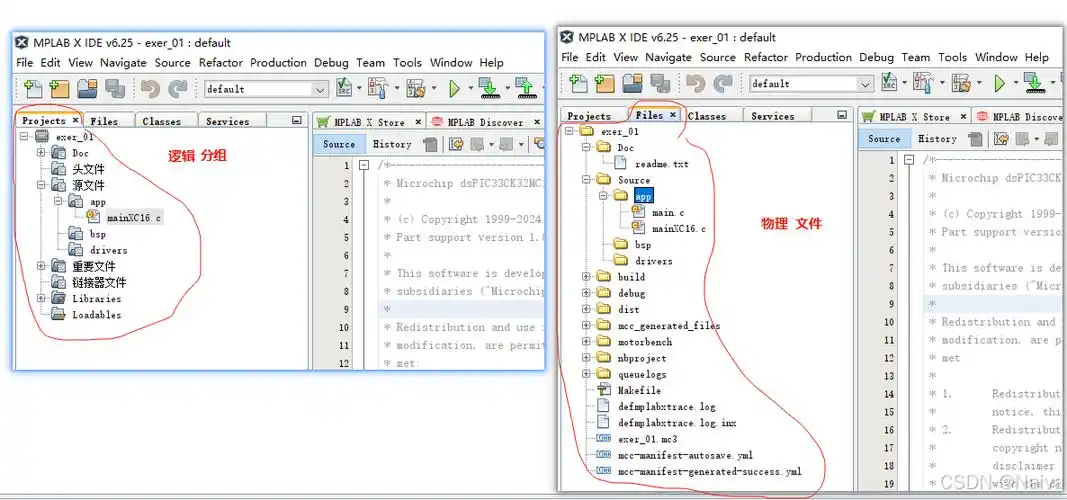The image size is (1067, 500).
Task: Expand the 重要文件 folder node
Action: [42, 266]
